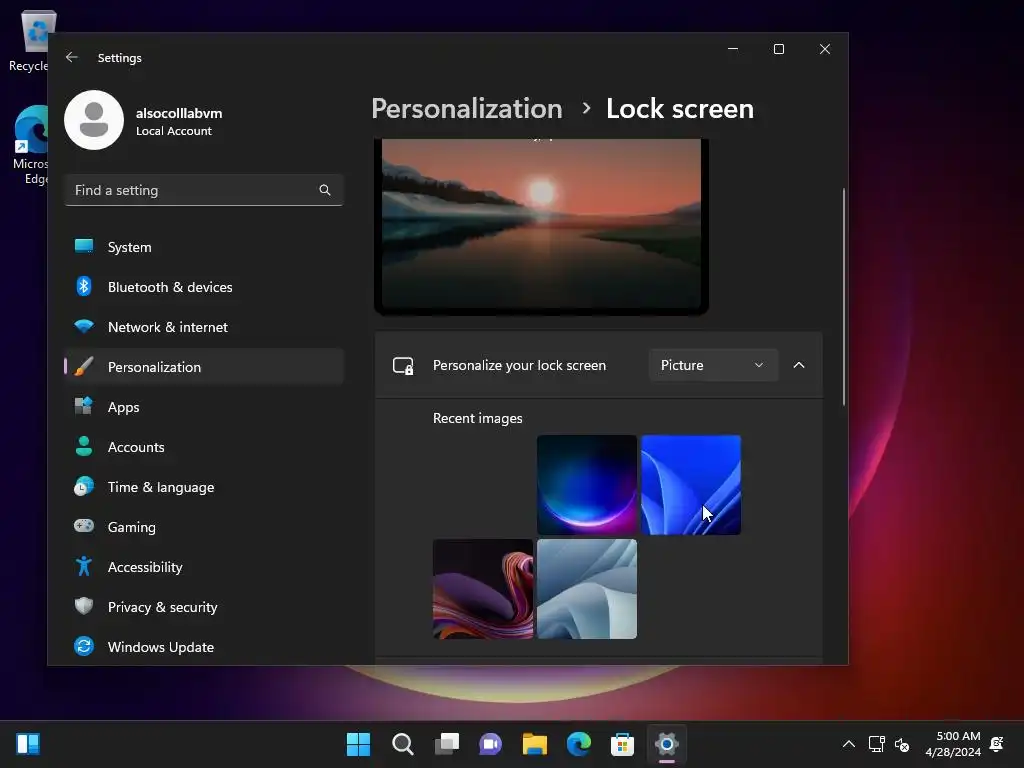Click the Settings gear on the taskbar
The height and width of the screenshot is (768, 1024).
667,744
